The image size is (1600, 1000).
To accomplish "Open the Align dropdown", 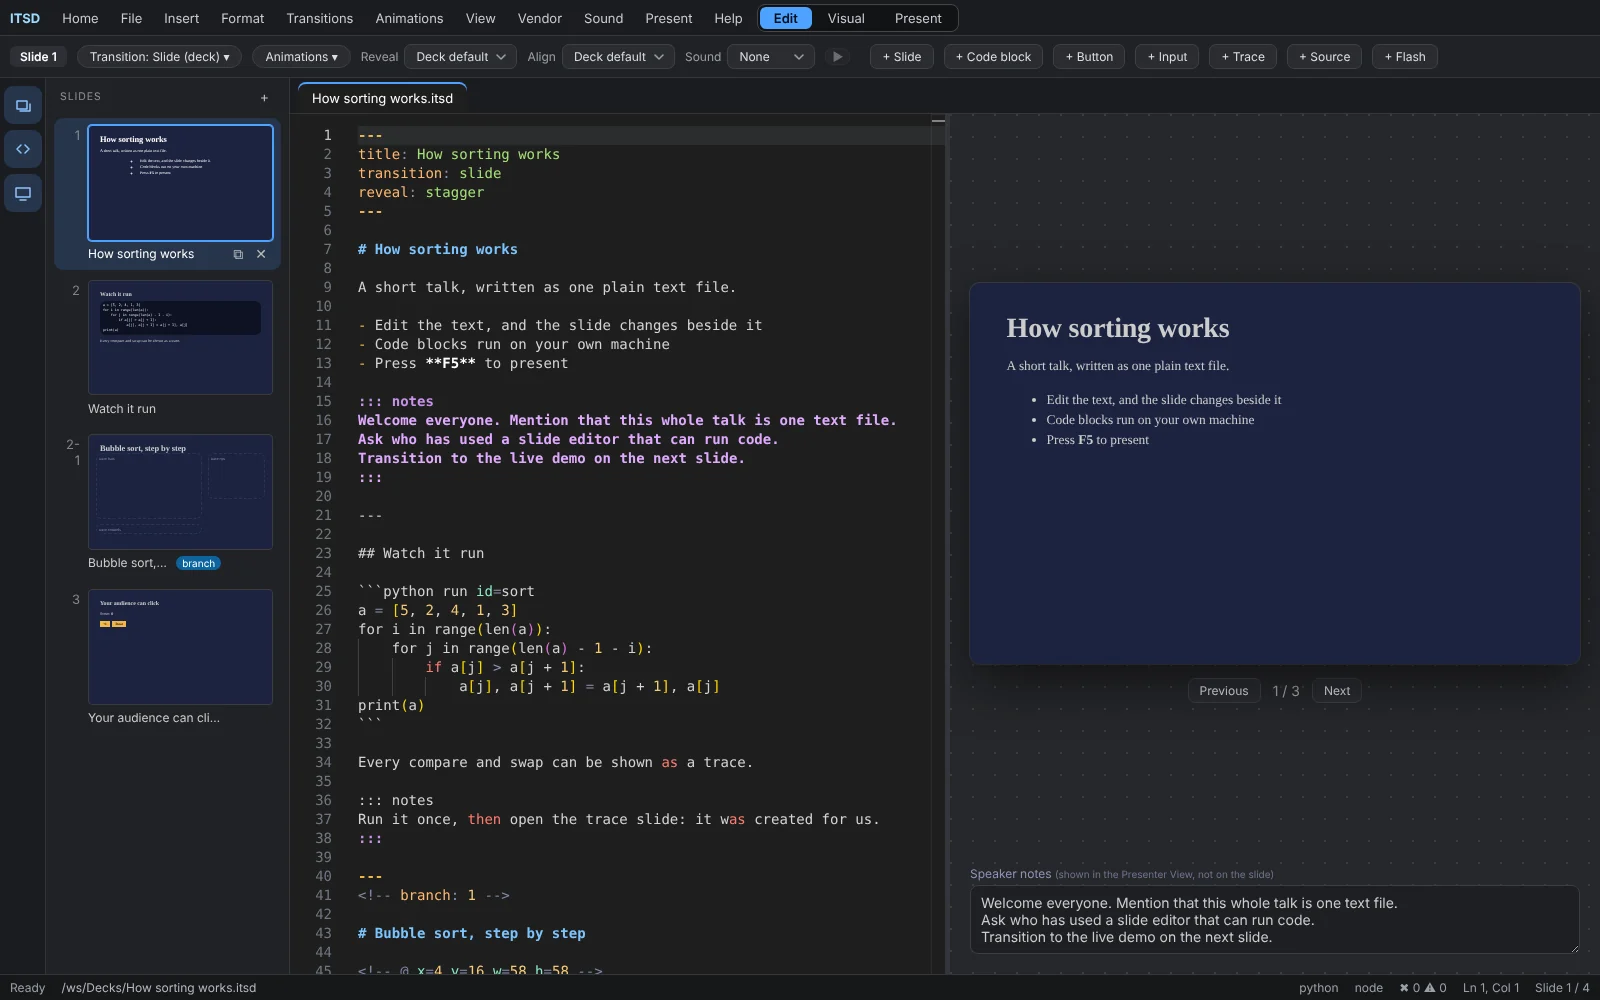I will coord(618,57).
